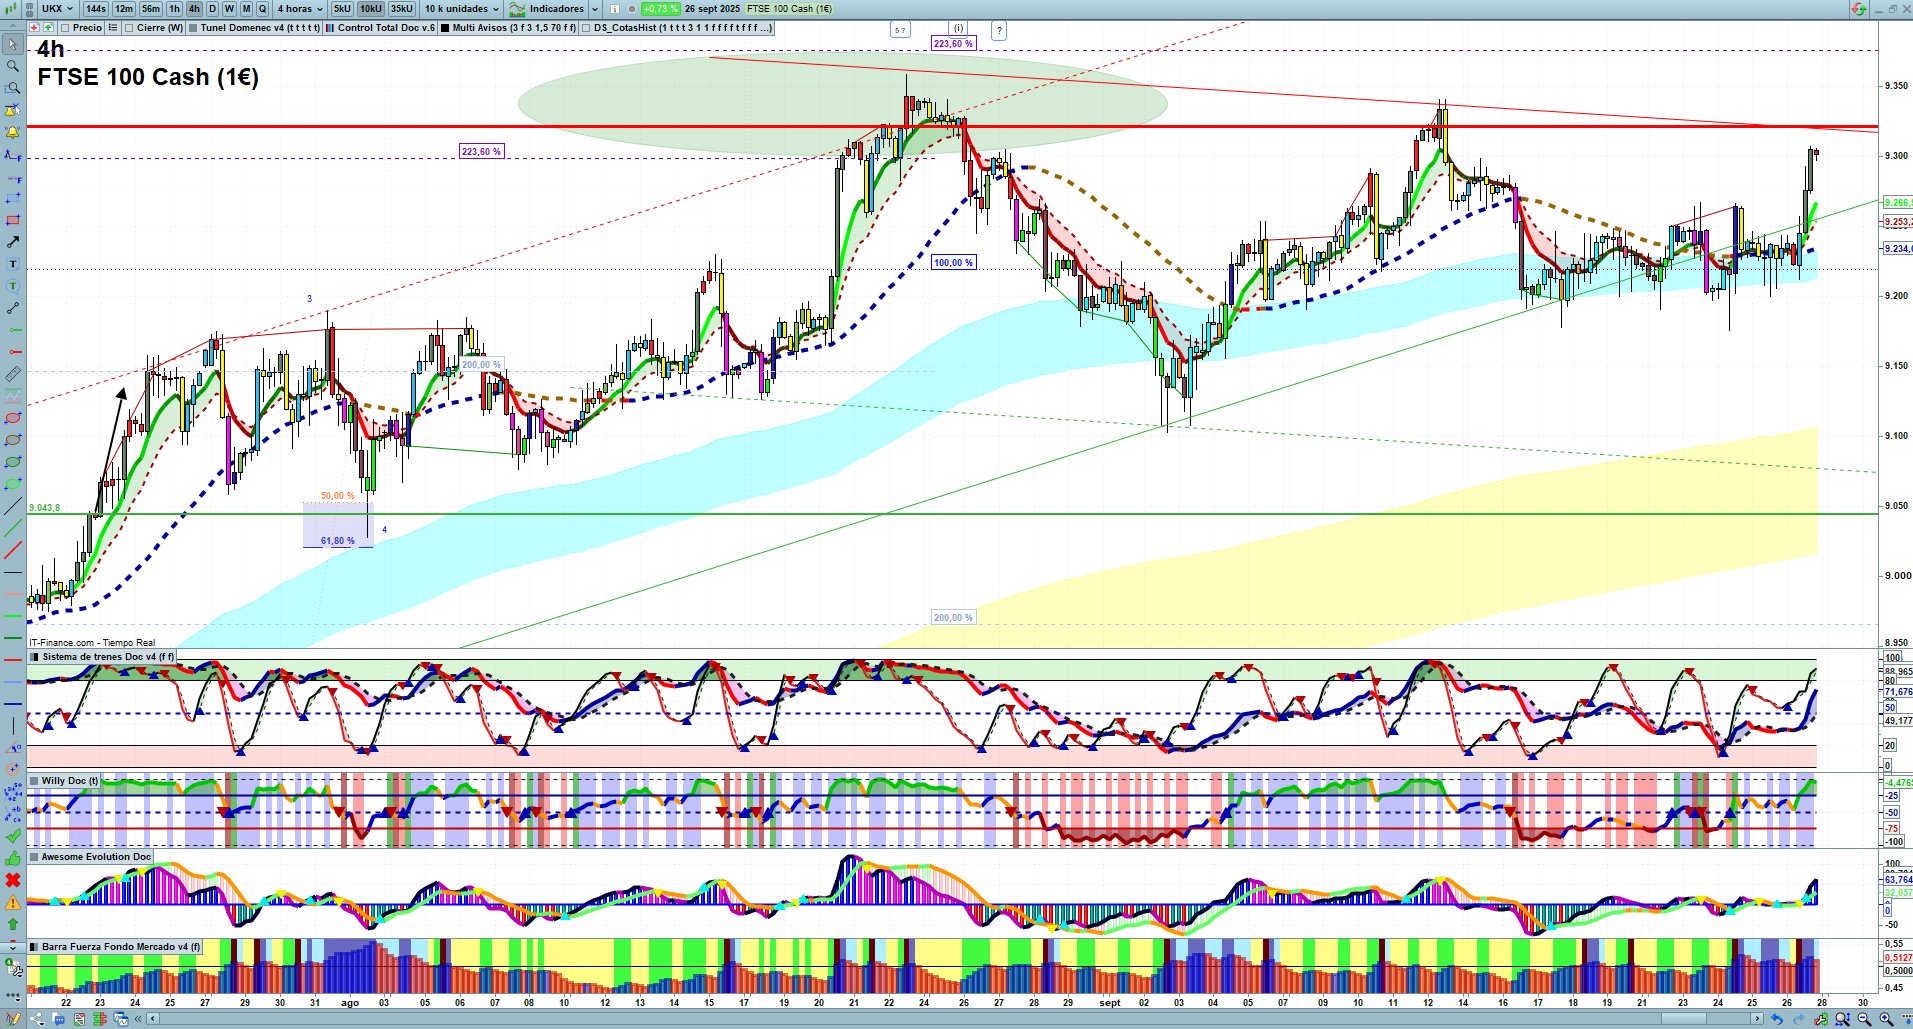Toggle Control Total Doc v.6 indicator

330,28
